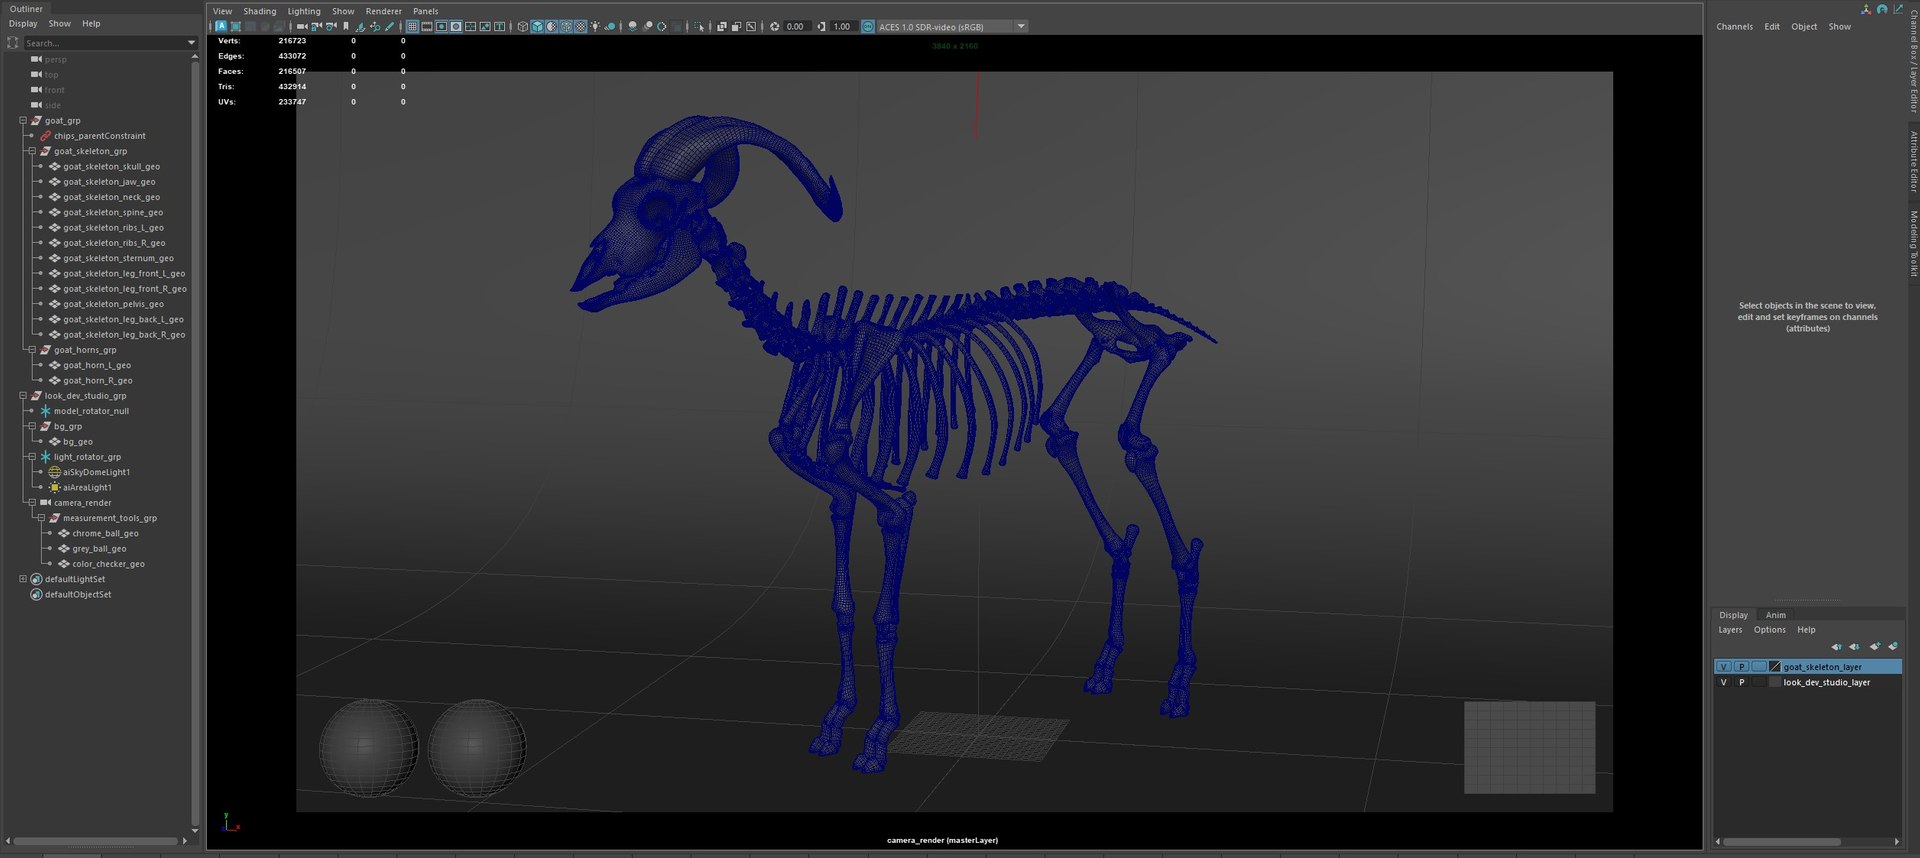
Task: Click the isolate select icon
Action: coord(699,26)
